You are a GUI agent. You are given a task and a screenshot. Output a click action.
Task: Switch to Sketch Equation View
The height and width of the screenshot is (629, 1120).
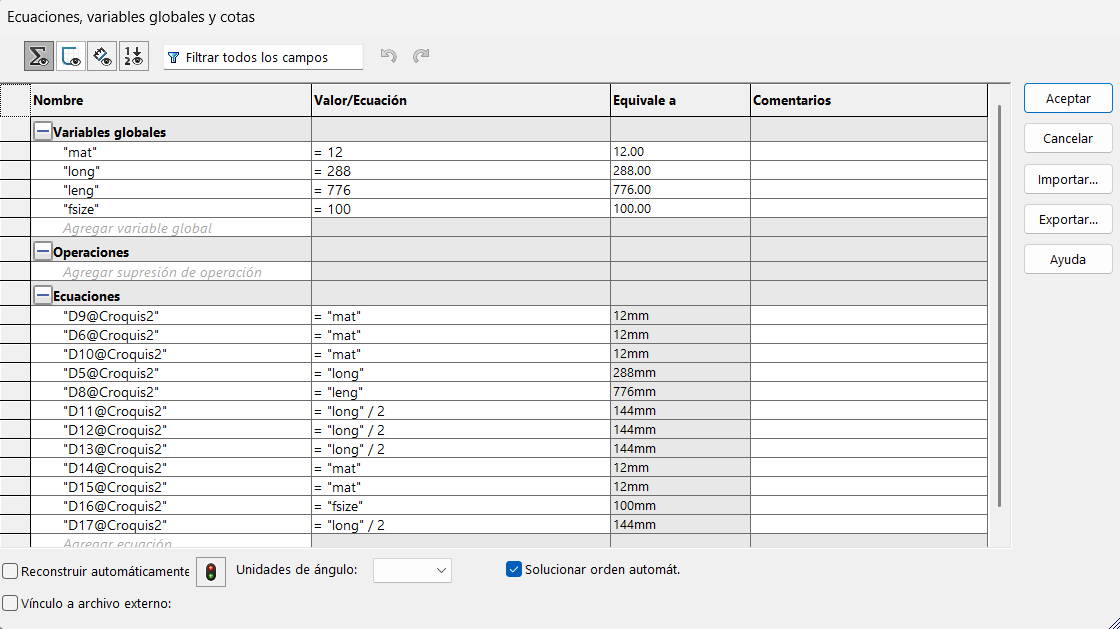pyautogui.click(x=70, y=57)
